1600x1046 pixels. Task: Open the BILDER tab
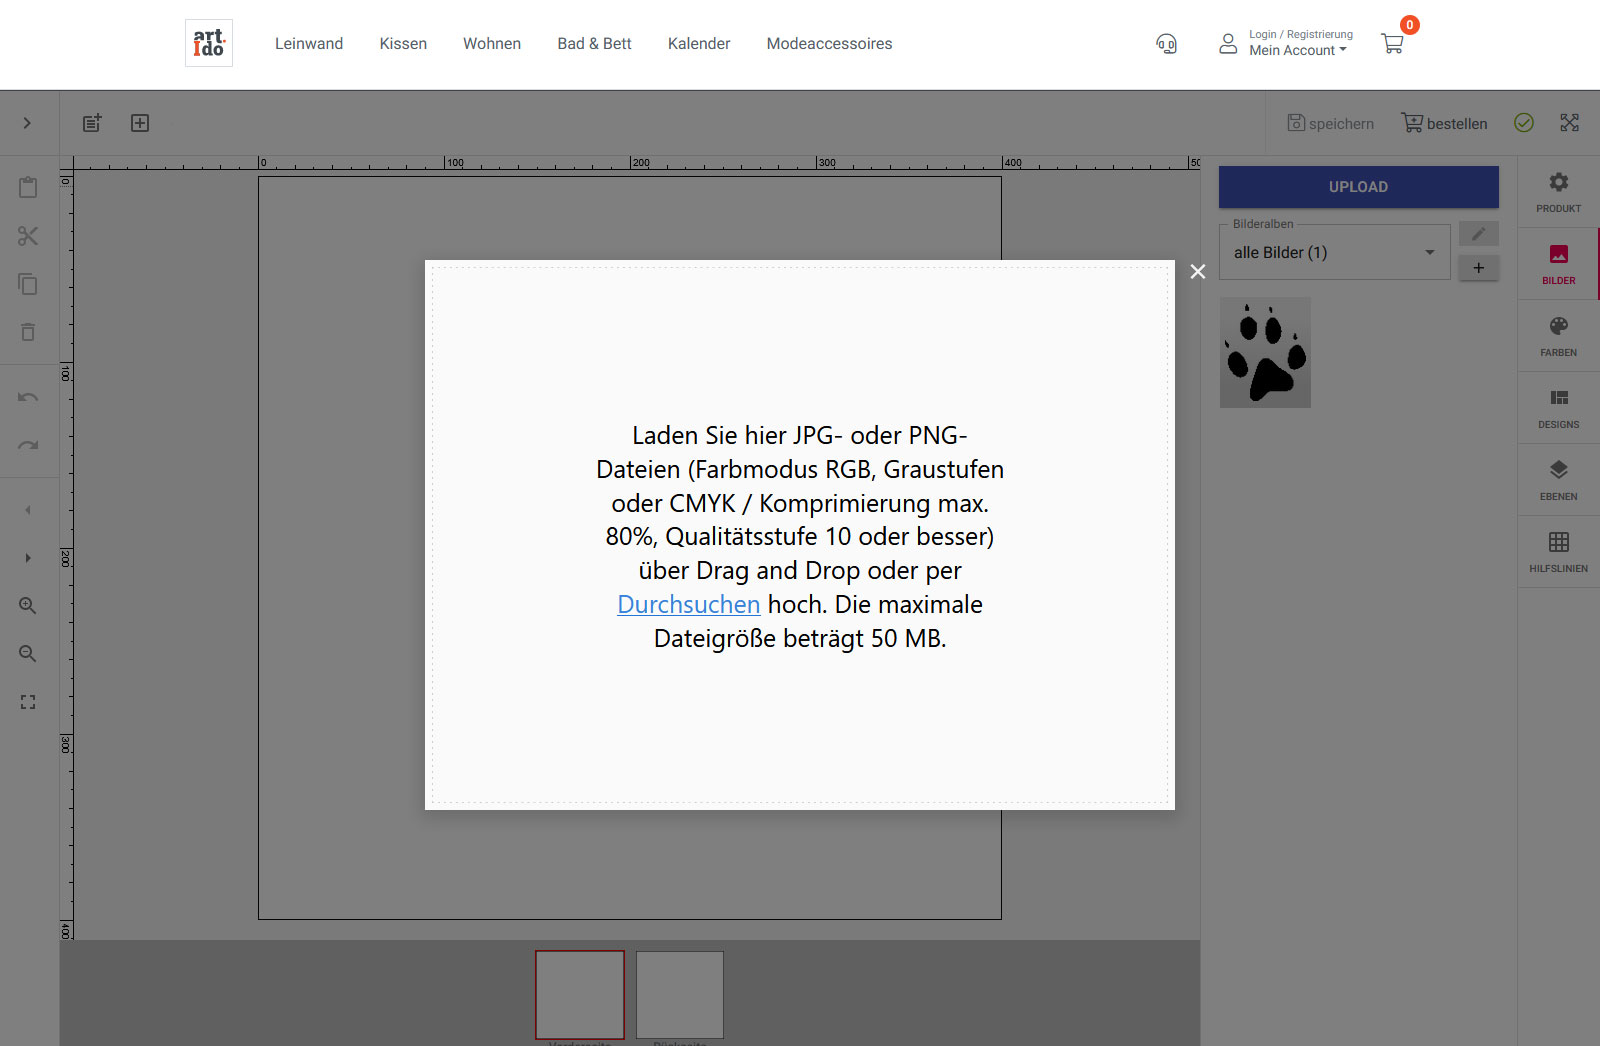click(x=1558, y=264)
